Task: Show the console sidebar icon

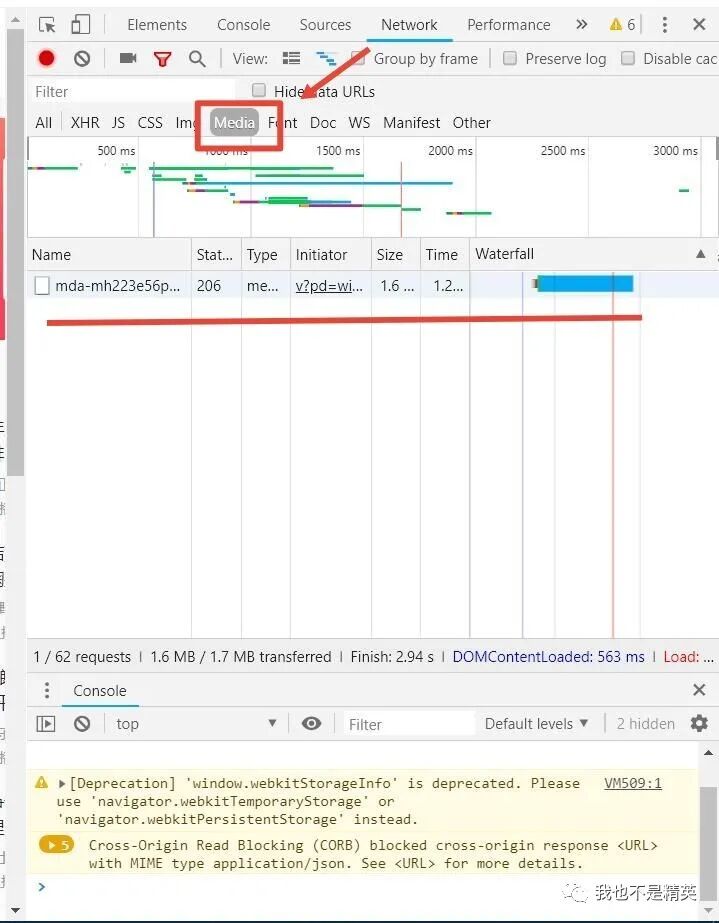Action: pyautogui.click(x=46, y=723)
